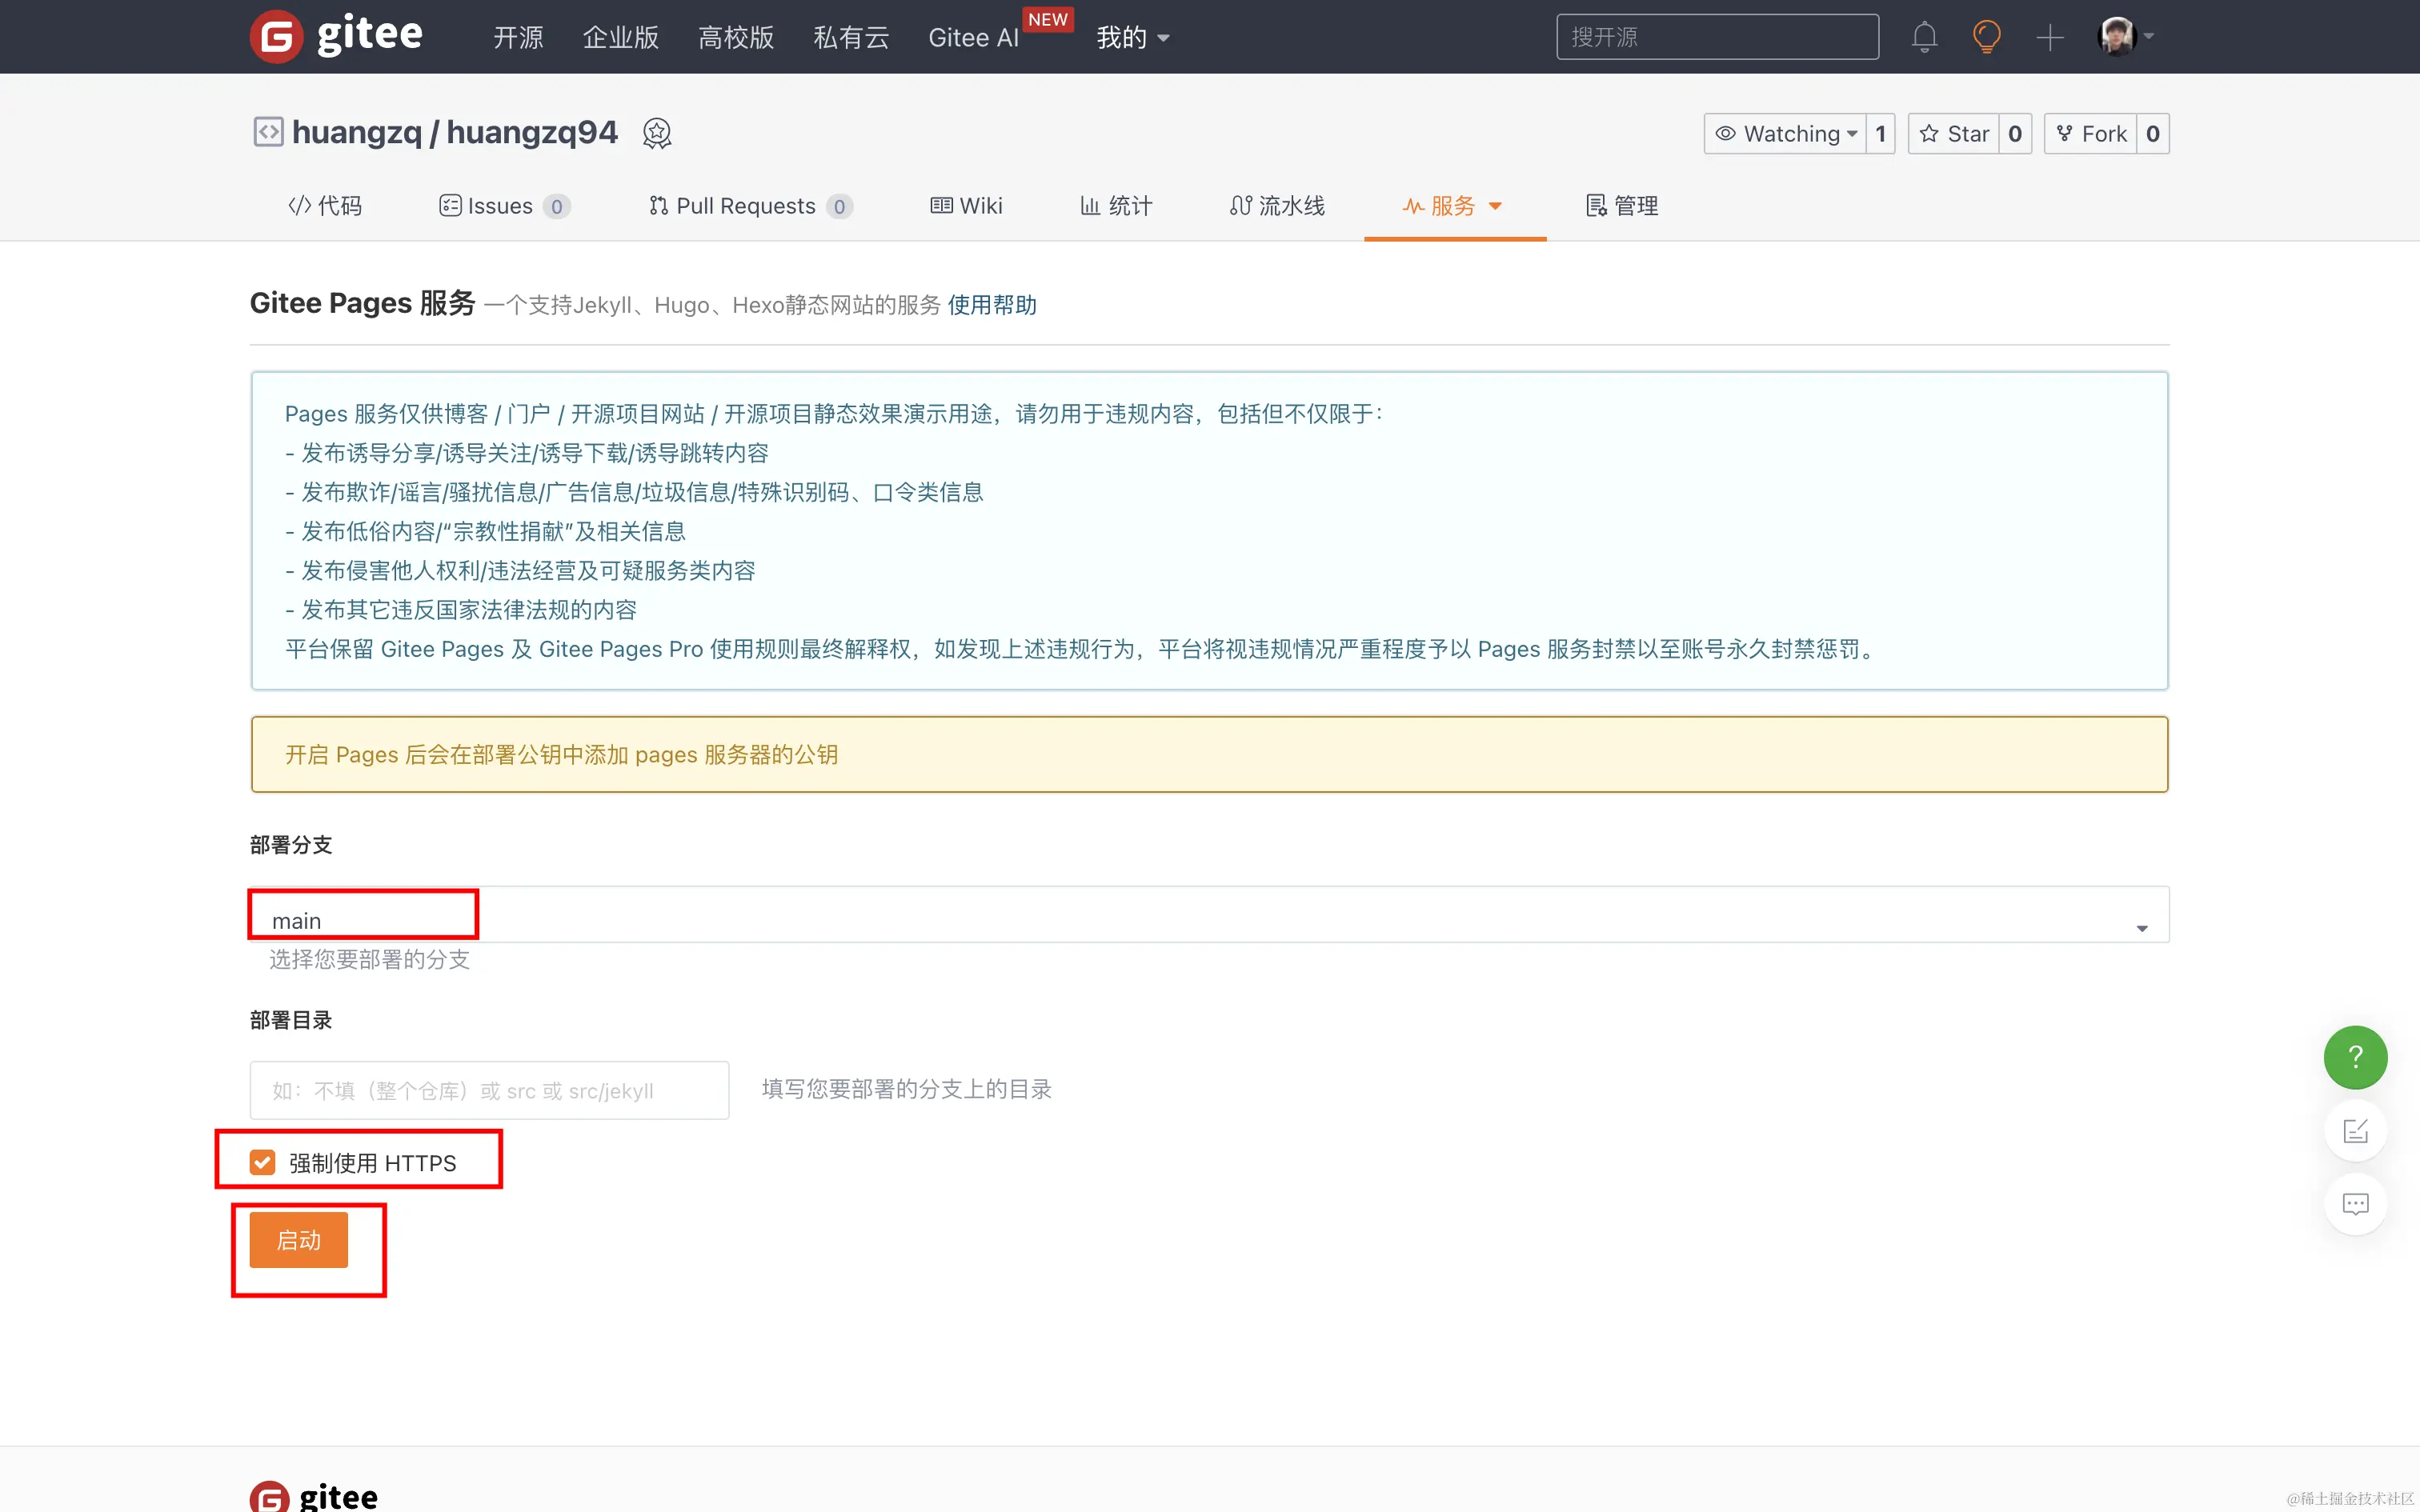Click the Star button
The image size is (2420, 1512).
pyautogui.click(x=1954, y=134)
